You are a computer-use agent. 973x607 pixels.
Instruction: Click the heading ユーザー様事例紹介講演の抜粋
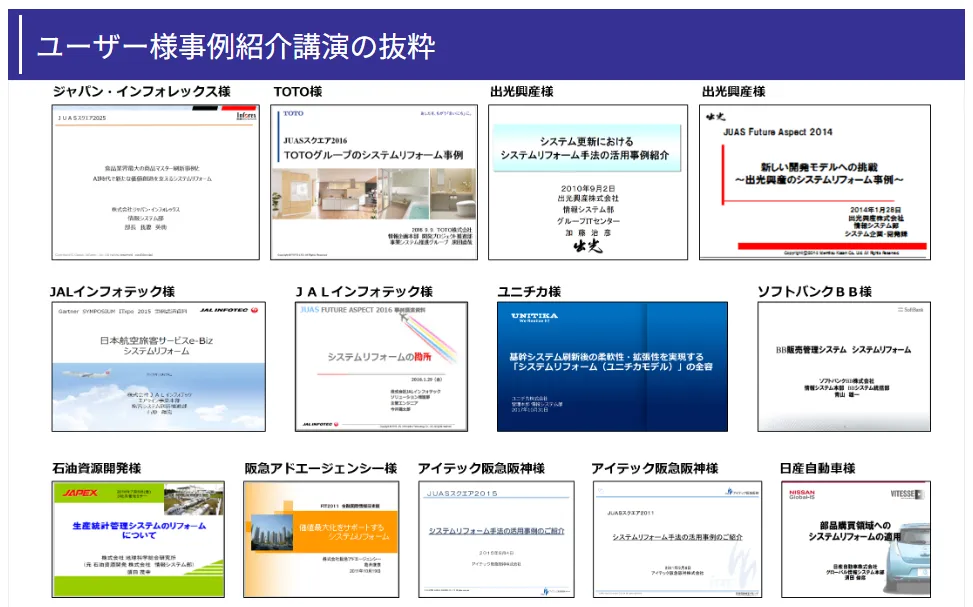236,47
